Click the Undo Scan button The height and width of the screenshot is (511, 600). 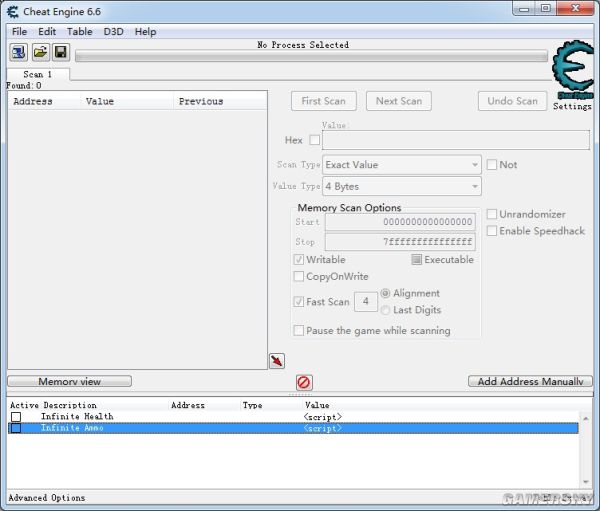pos(512,101)
